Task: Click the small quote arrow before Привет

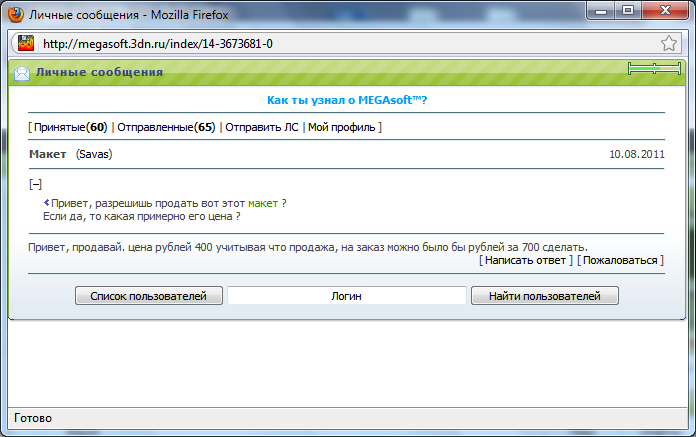Action: (x=46, y=203)
